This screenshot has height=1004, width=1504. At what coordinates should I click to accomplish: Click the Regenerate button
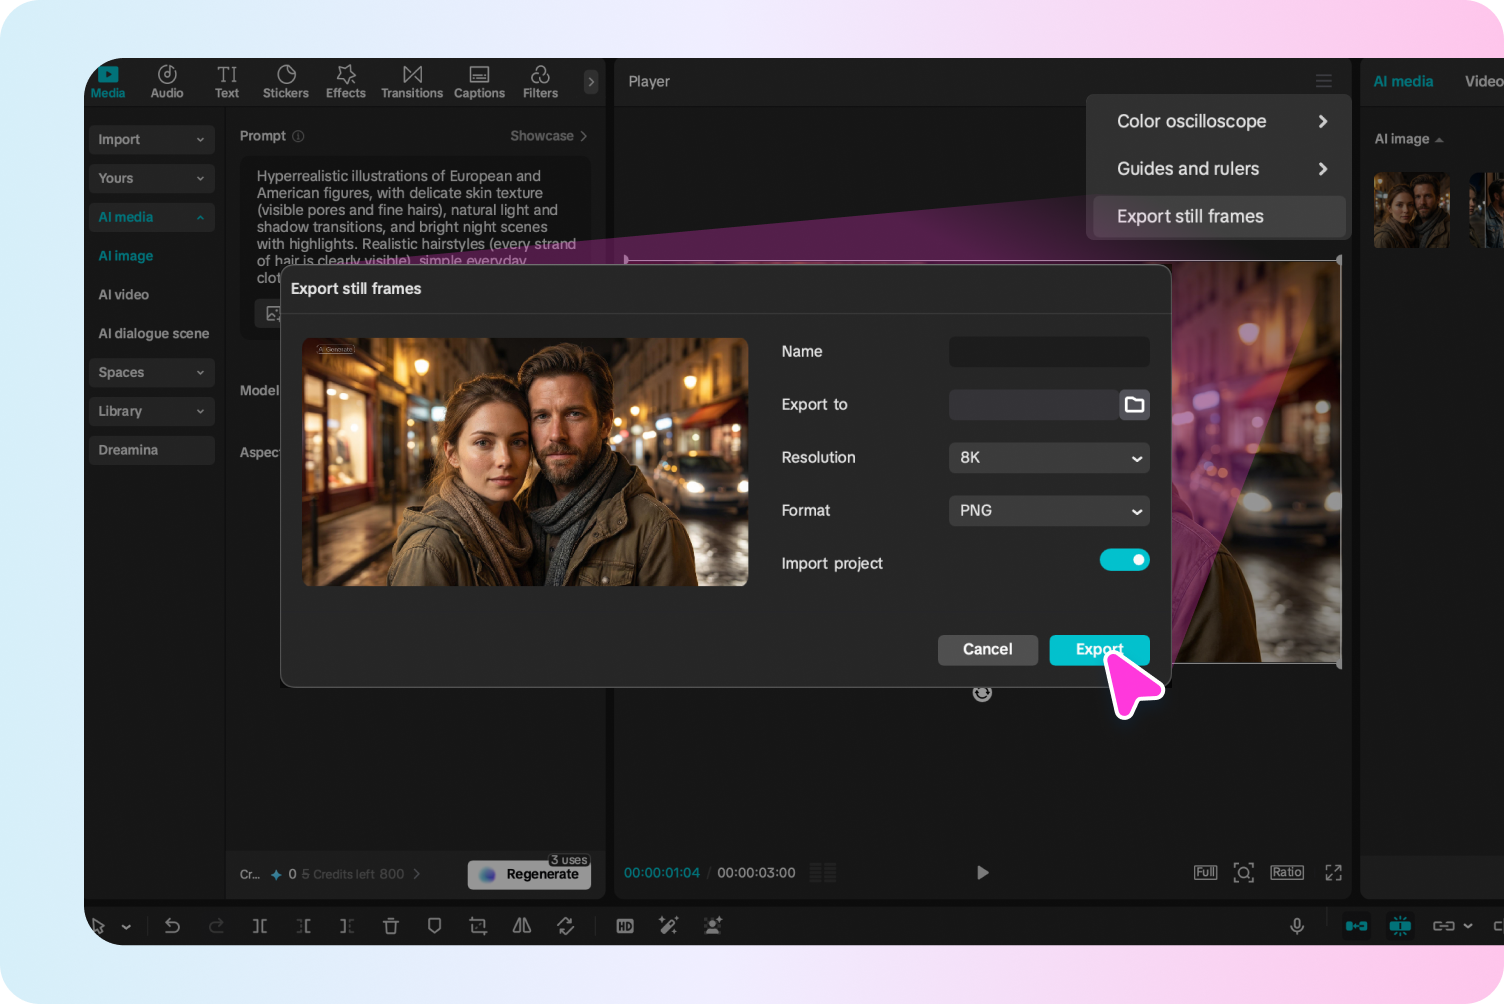pos(529,873)
